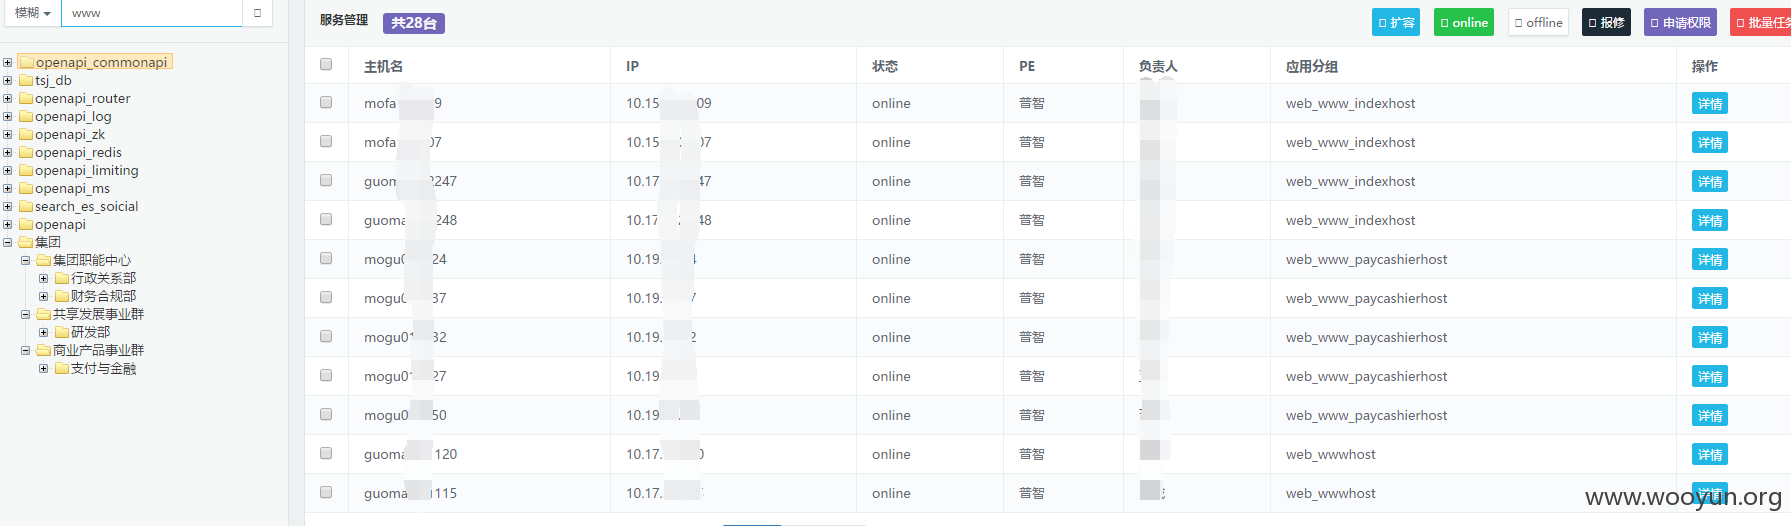
Task: Select the 研发部 tree label
Action: pos(90,332)
